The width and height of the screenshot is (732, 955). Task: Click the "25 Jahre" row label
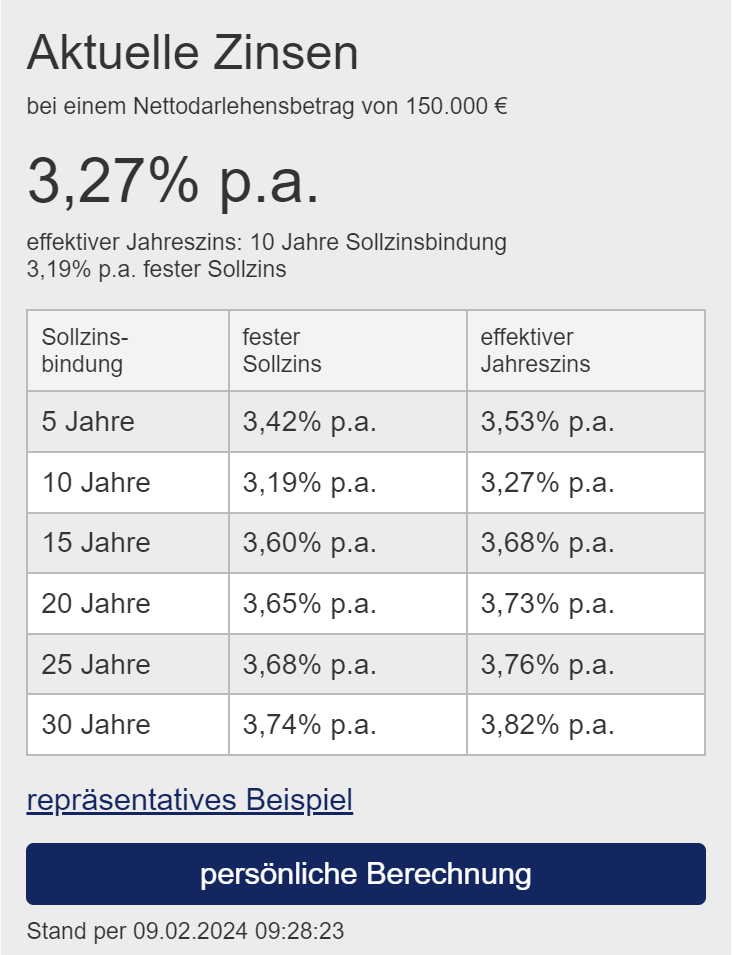(96, 665)
